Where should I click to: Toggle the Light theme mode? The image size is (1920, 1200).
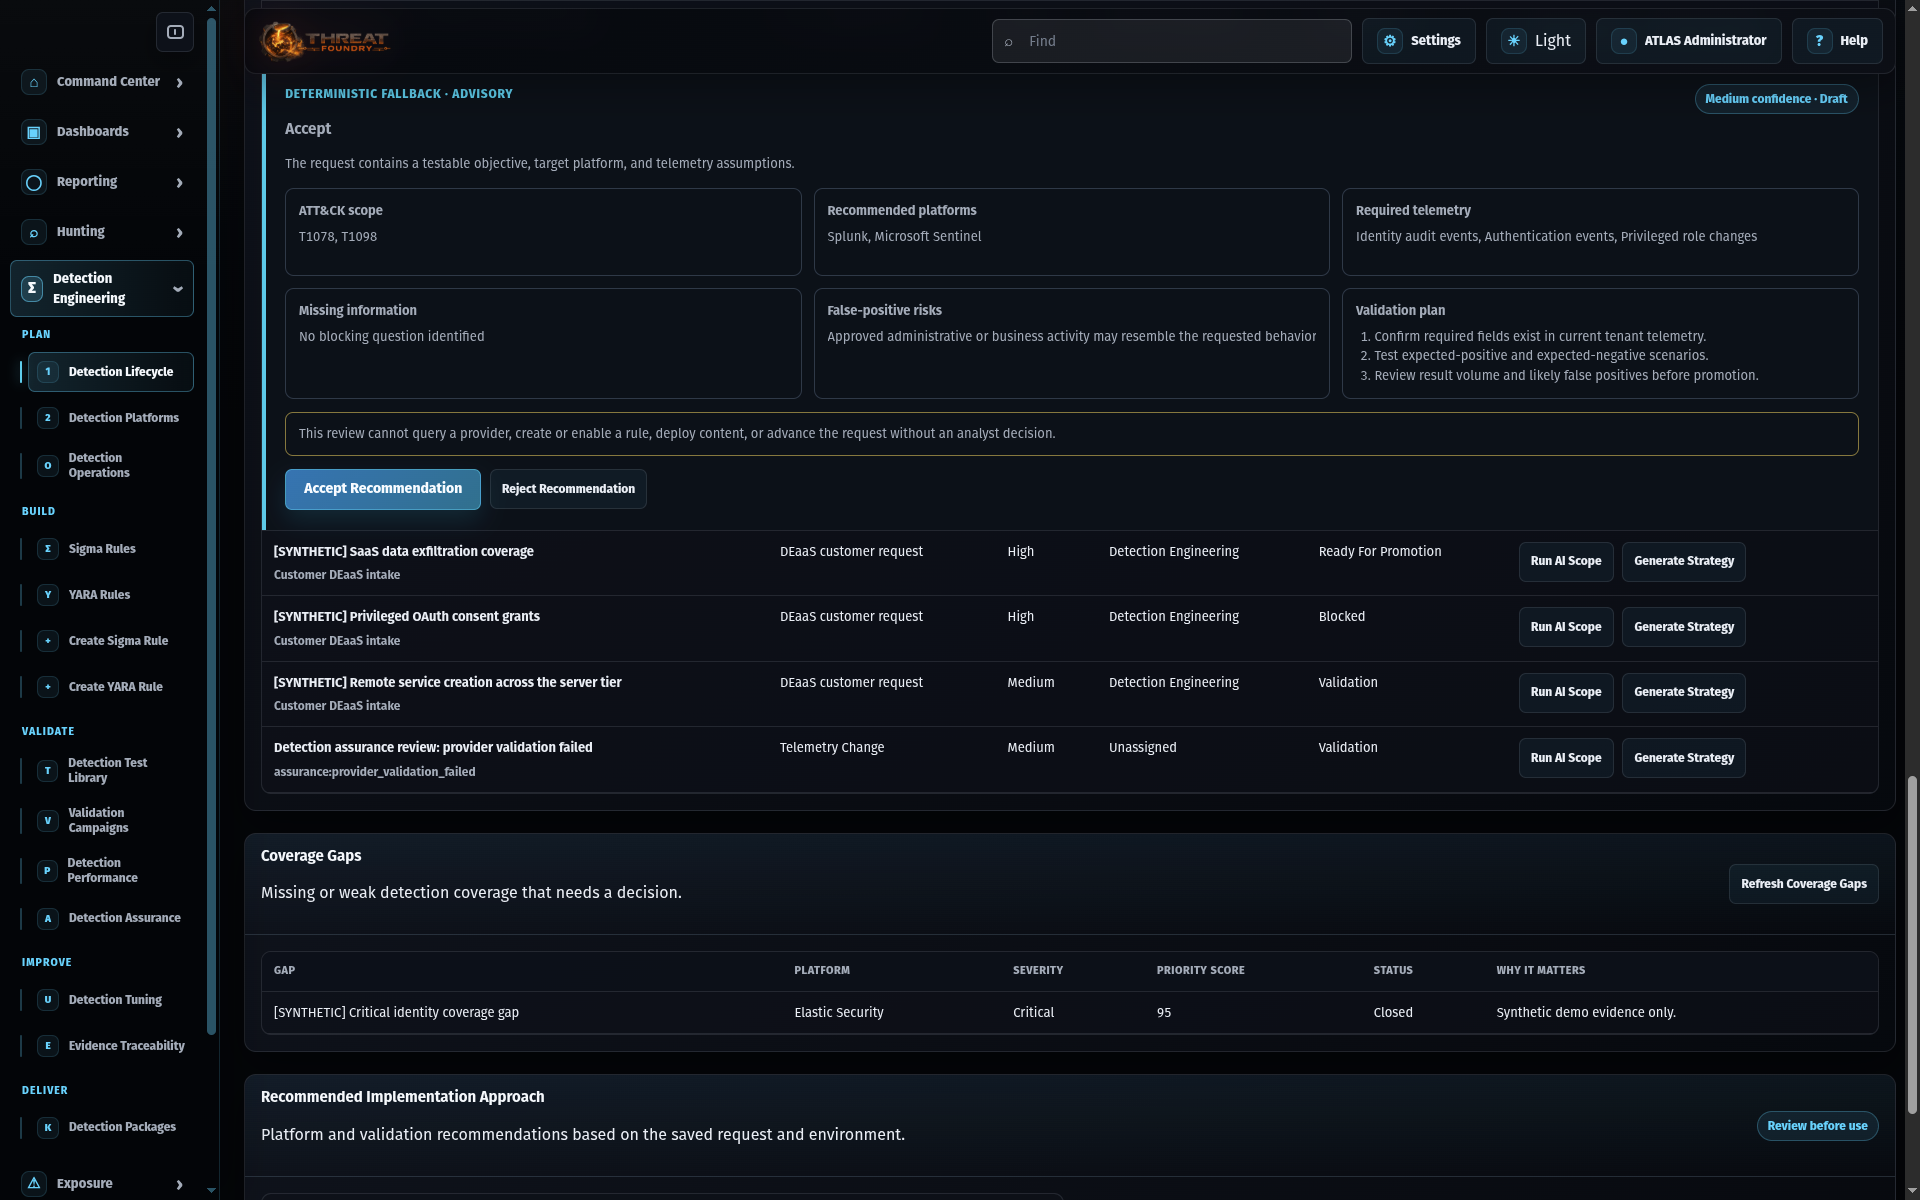tap(1535, 41)
